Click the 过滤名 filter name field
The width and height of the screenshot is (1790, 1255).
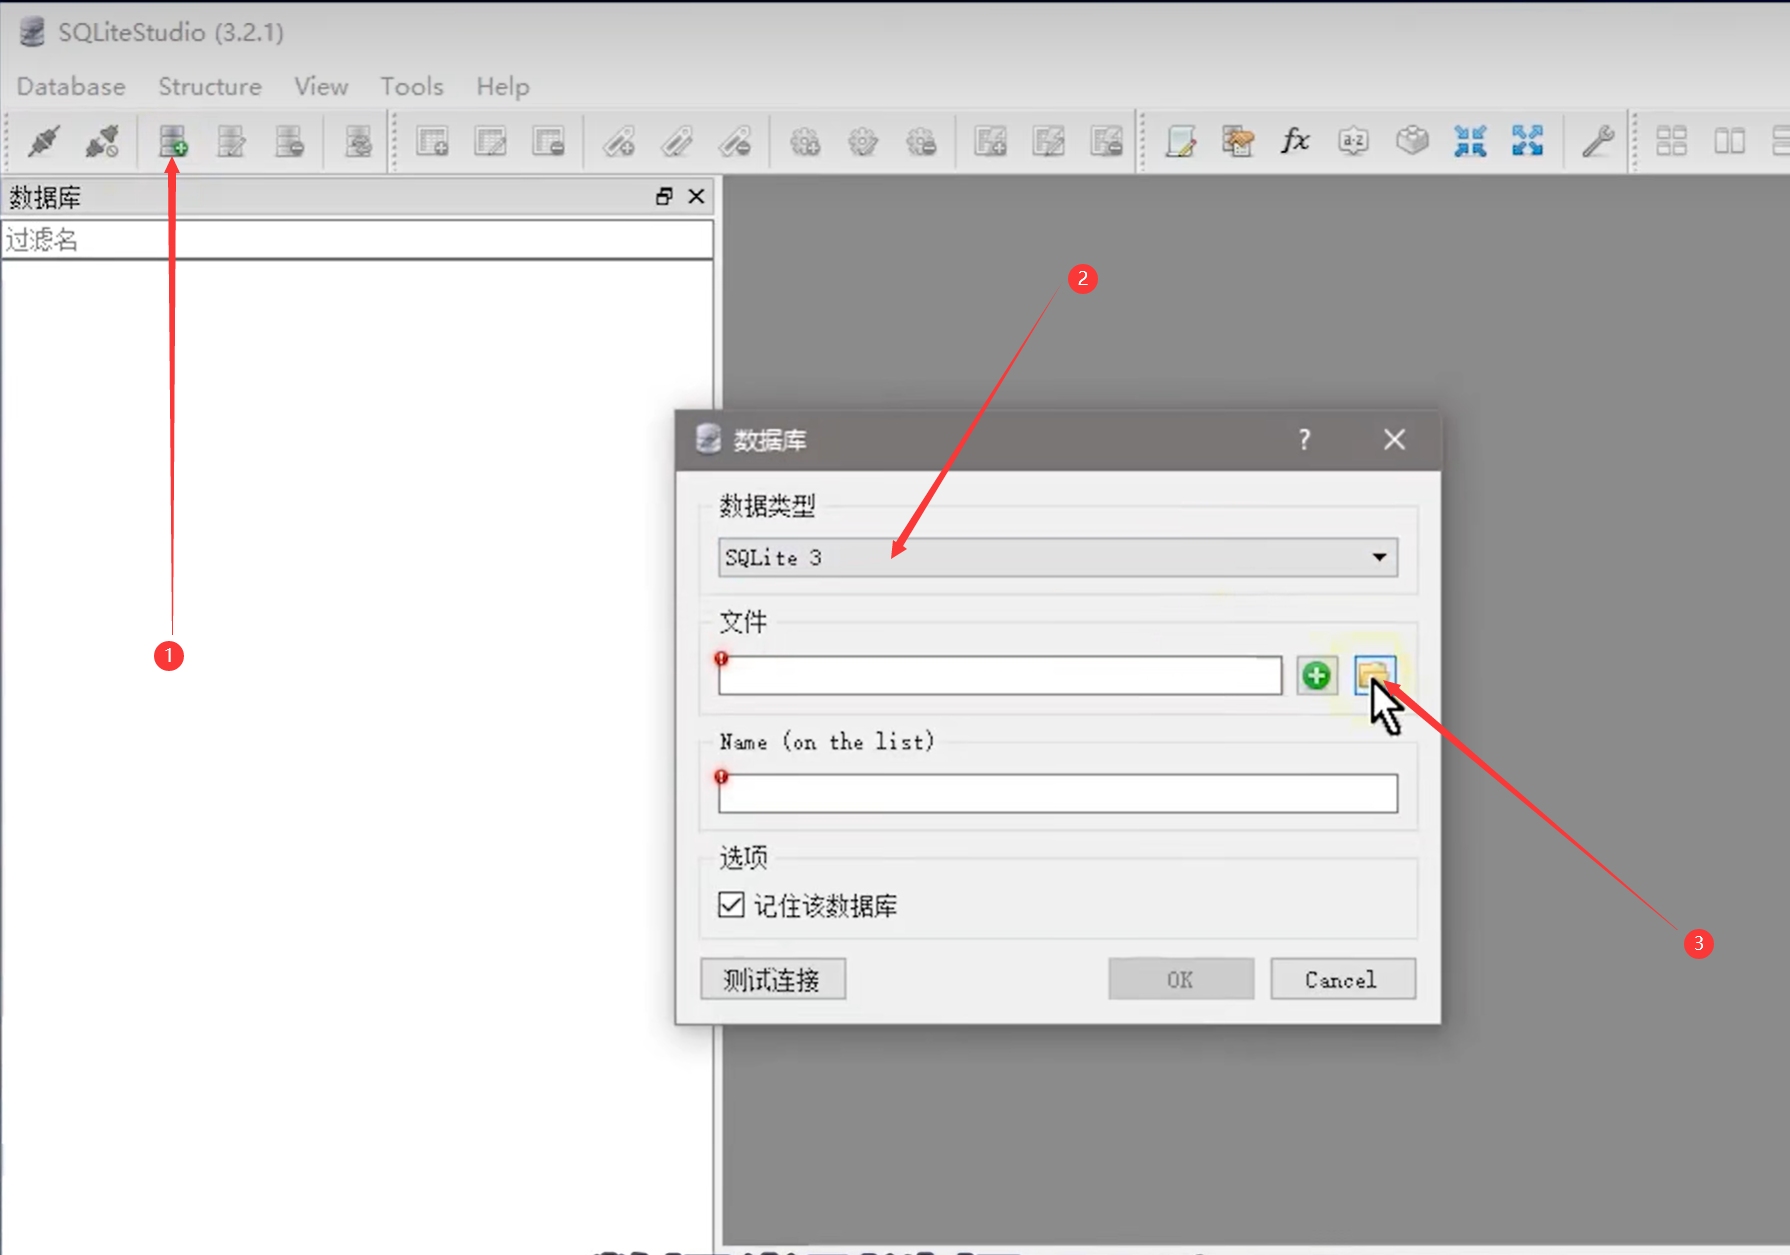(x=357, y=240)
